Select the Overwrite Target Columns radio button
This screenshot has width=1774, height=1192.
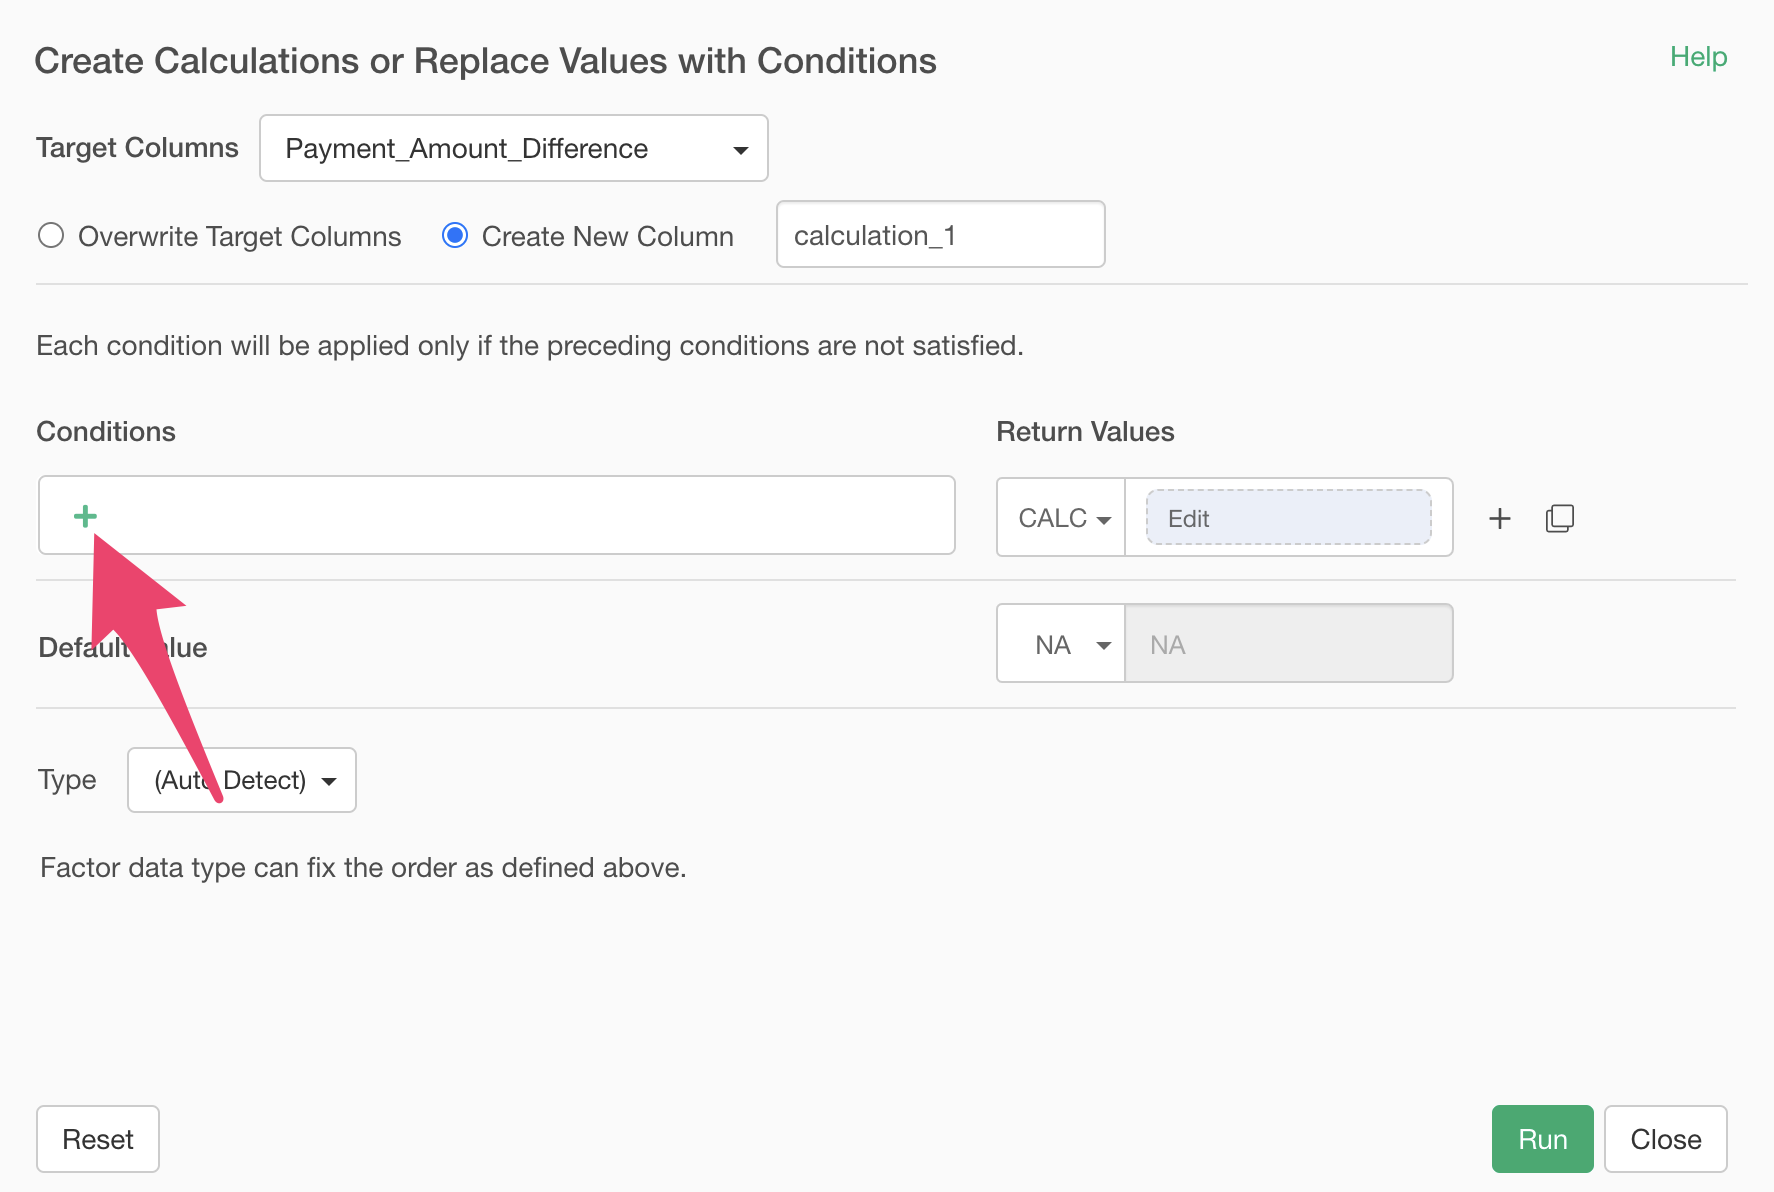click(51, 236)
